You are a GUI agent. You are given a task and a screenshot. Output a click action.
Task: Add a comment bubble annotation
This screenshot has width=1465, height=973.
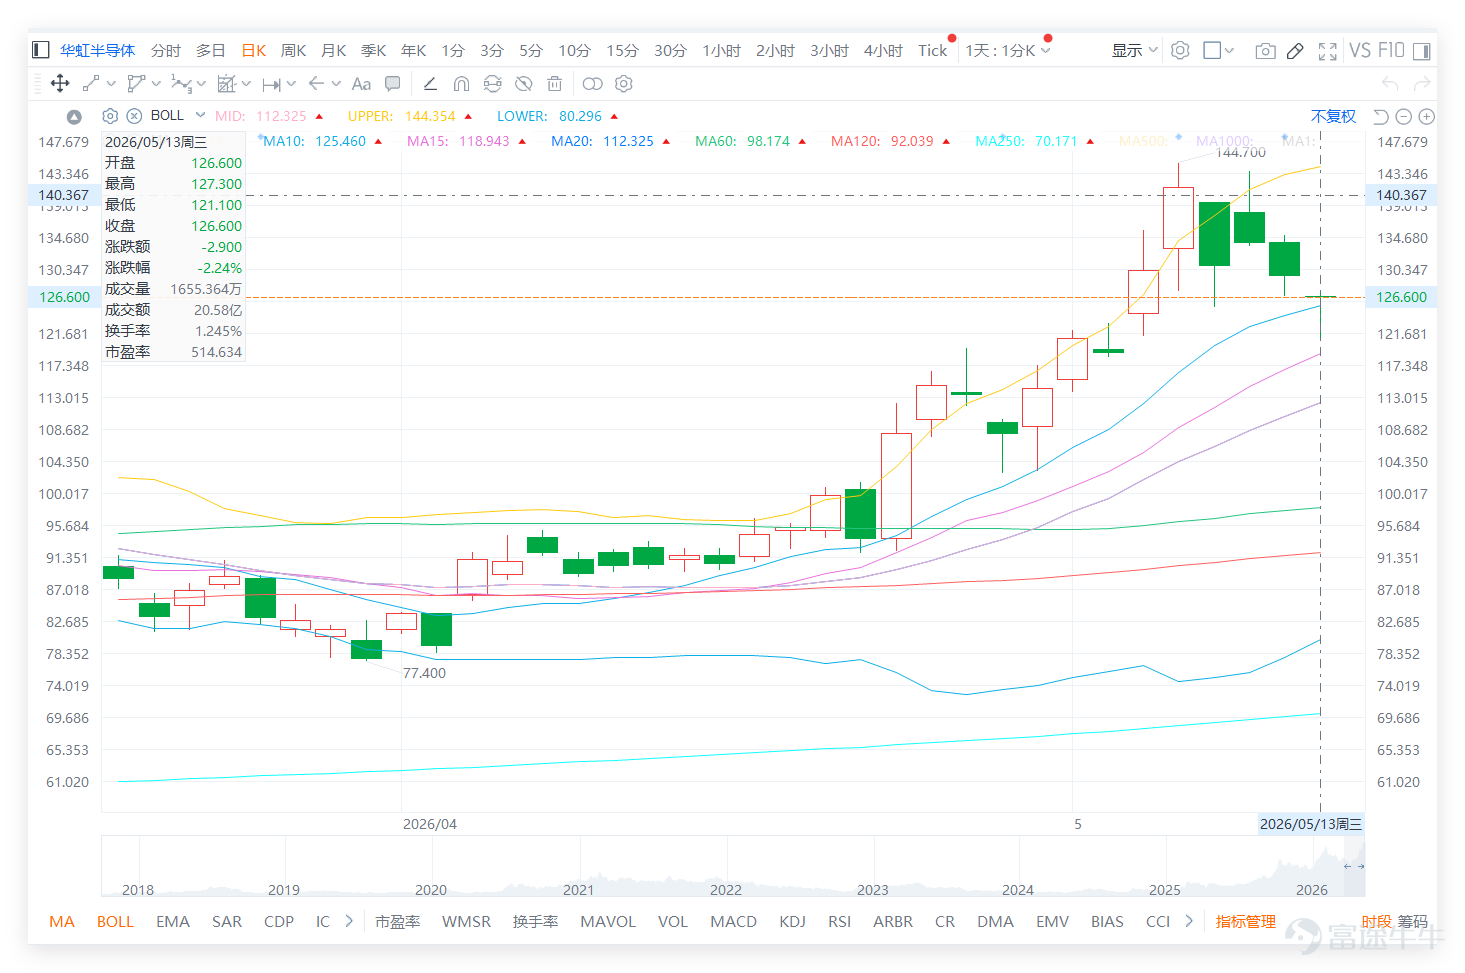click(393, 83)
